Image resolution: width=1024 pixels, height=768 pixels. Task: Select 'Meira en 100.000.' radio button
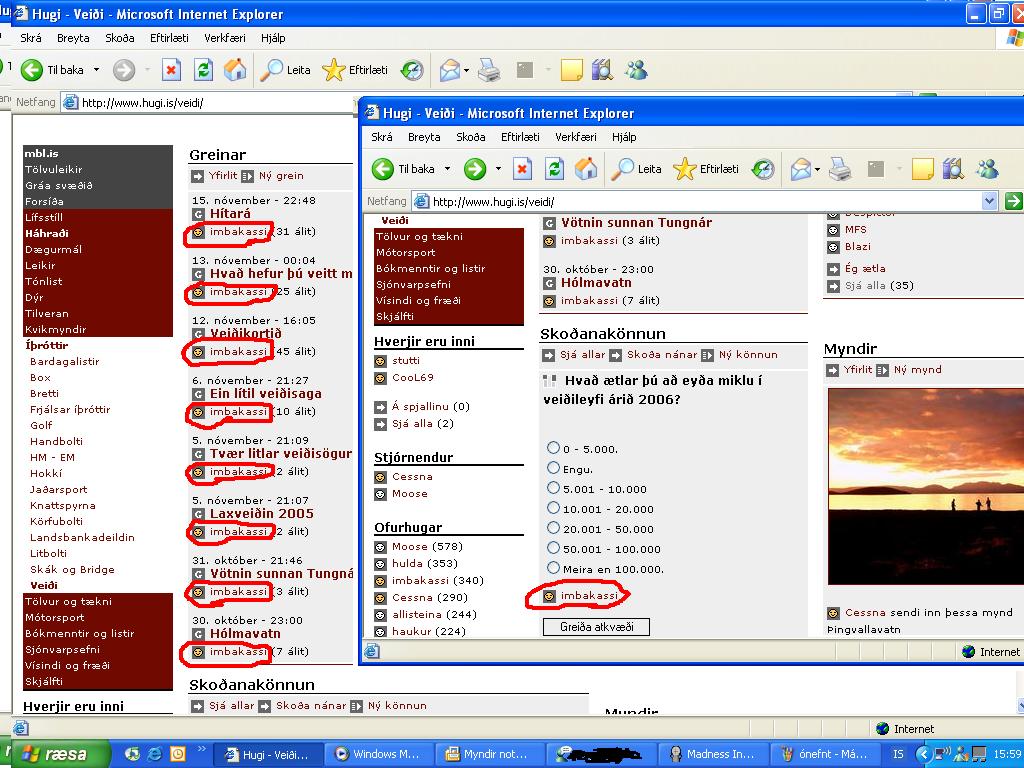pos(553,568)
